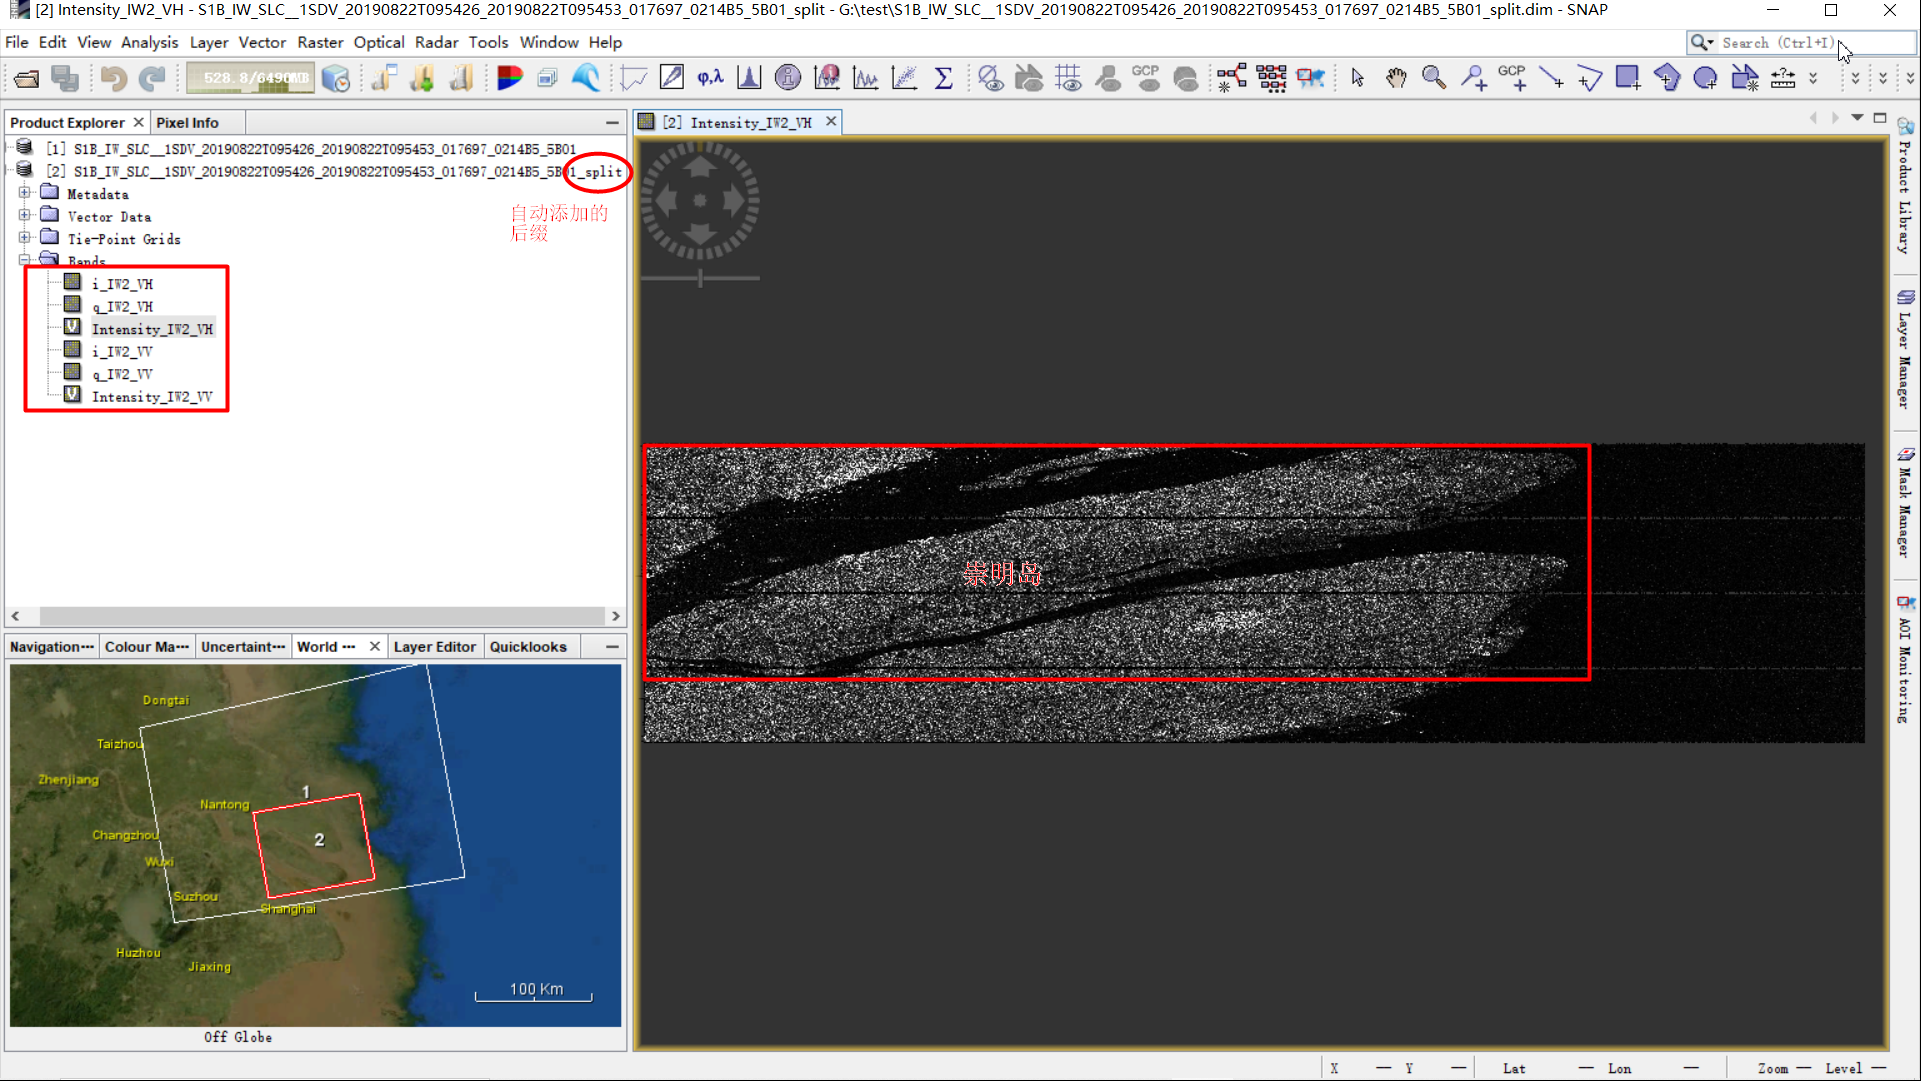Toggle visibility of Intensity_IW2_VV band
This screenshot has height=1081, width=1921.
[71, 396]
